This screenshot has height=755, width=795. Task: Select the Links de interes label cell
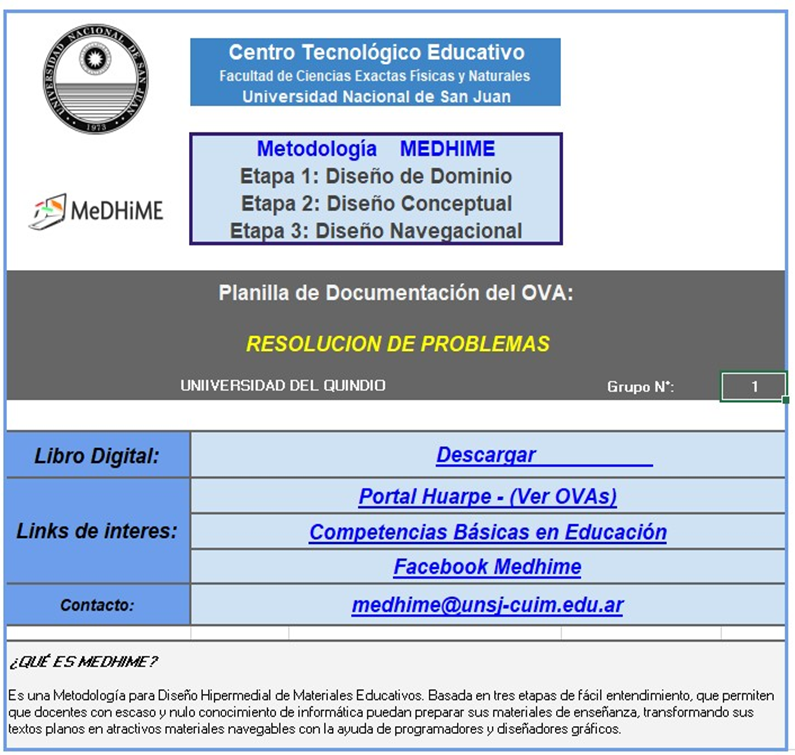[x=97, y=531]
